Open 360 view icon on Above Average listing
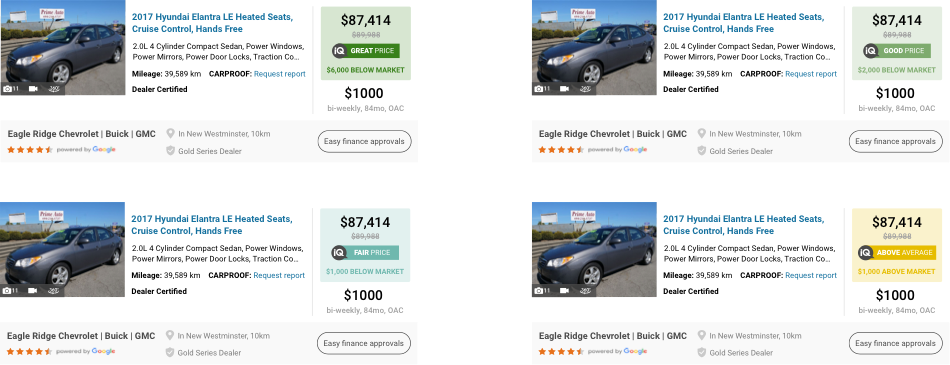The width and height of the screenshot is (950, 365). (x=585, y=291)
